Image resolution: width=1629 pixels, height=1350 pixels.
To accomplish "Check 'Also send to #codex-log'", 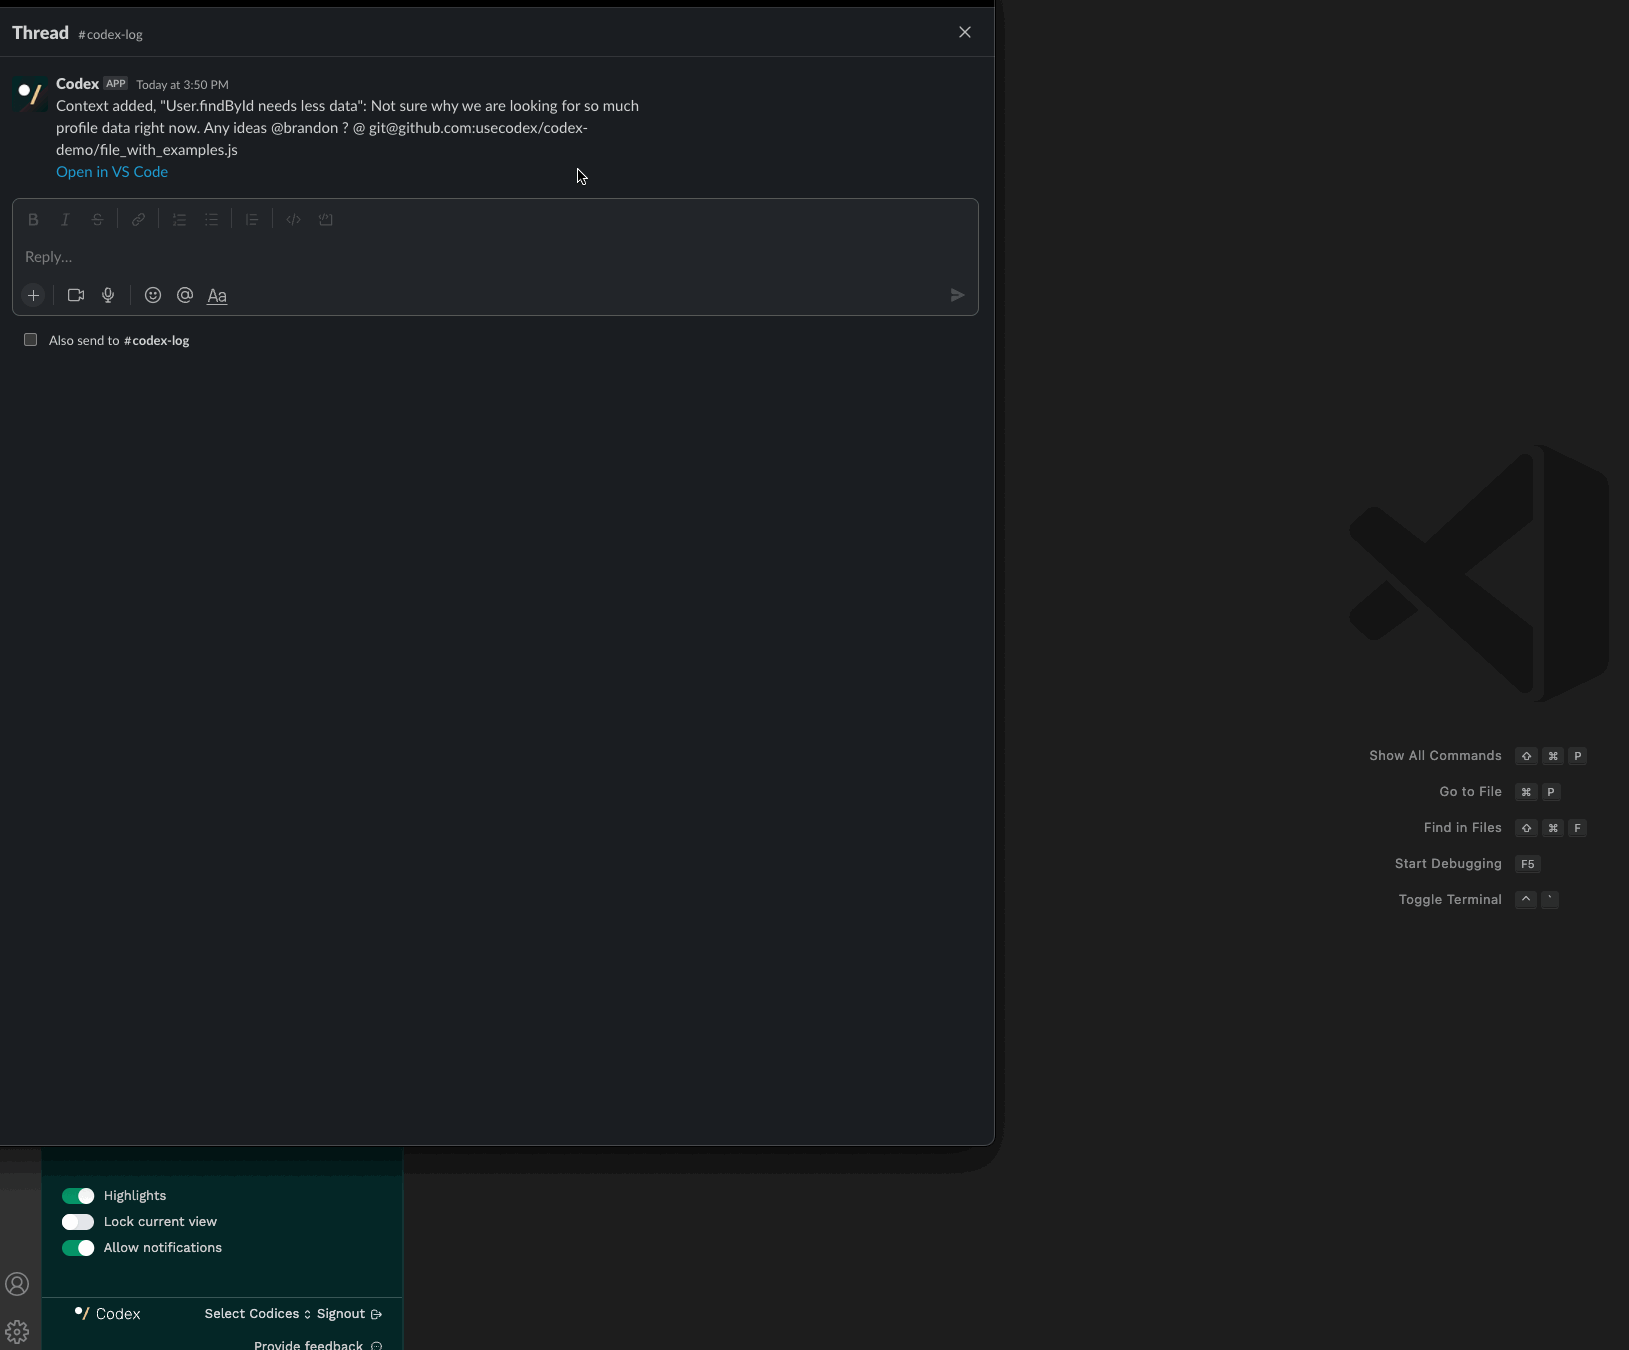I will click(x=31, y=340).
